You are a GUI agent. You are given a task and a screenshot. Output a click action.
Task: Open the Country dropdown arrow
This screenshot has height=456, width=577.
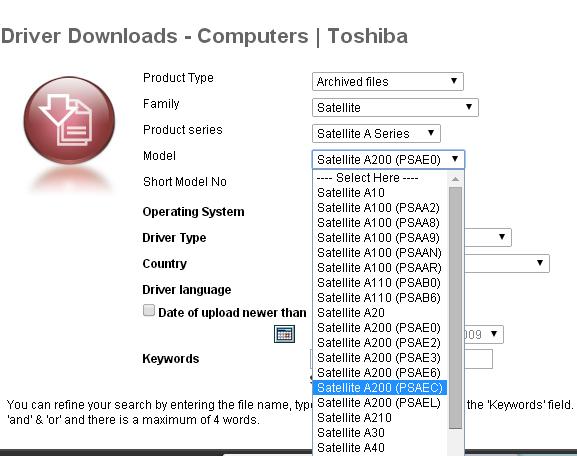pyautogui.click(x=539, y=263)
